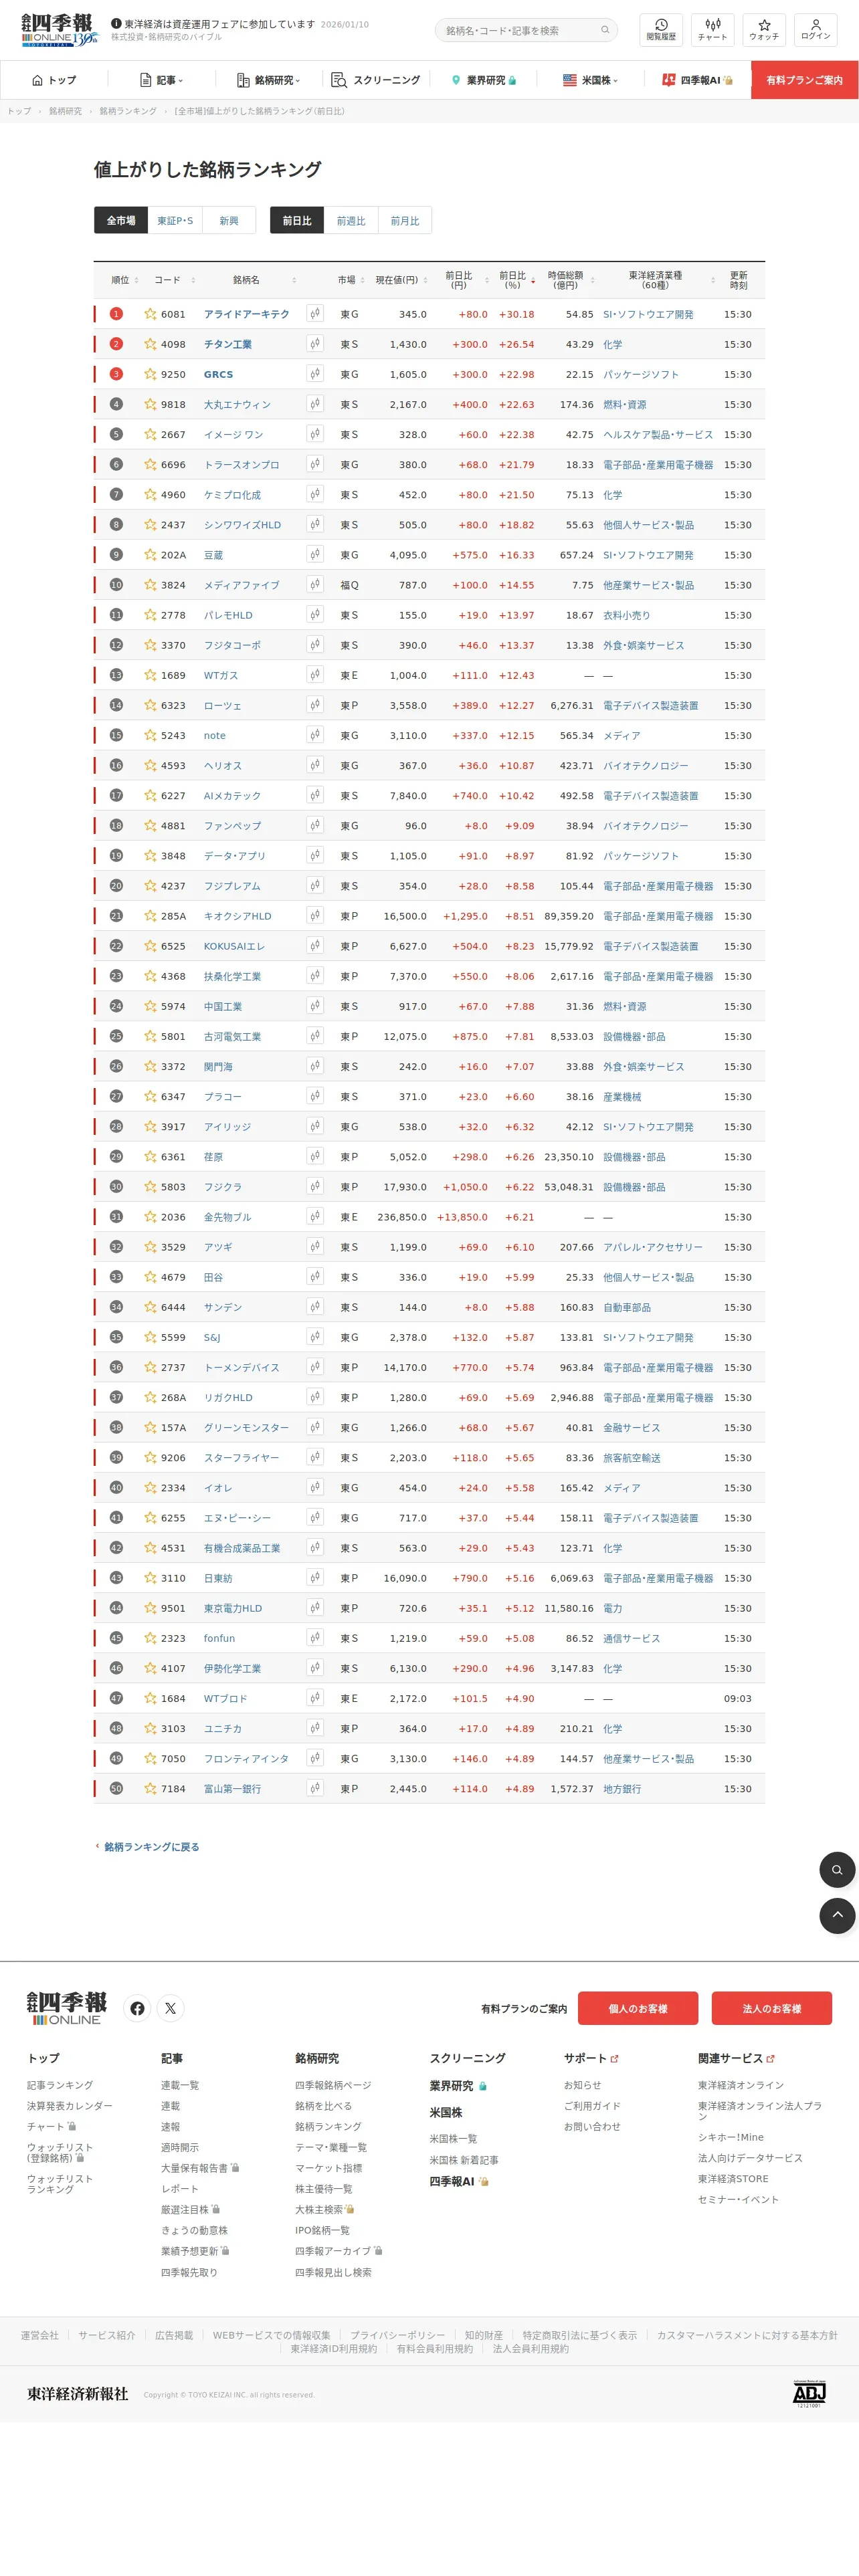
Task: Star the 4960 ケミプロ化成 row
Action: pos(150,494)
